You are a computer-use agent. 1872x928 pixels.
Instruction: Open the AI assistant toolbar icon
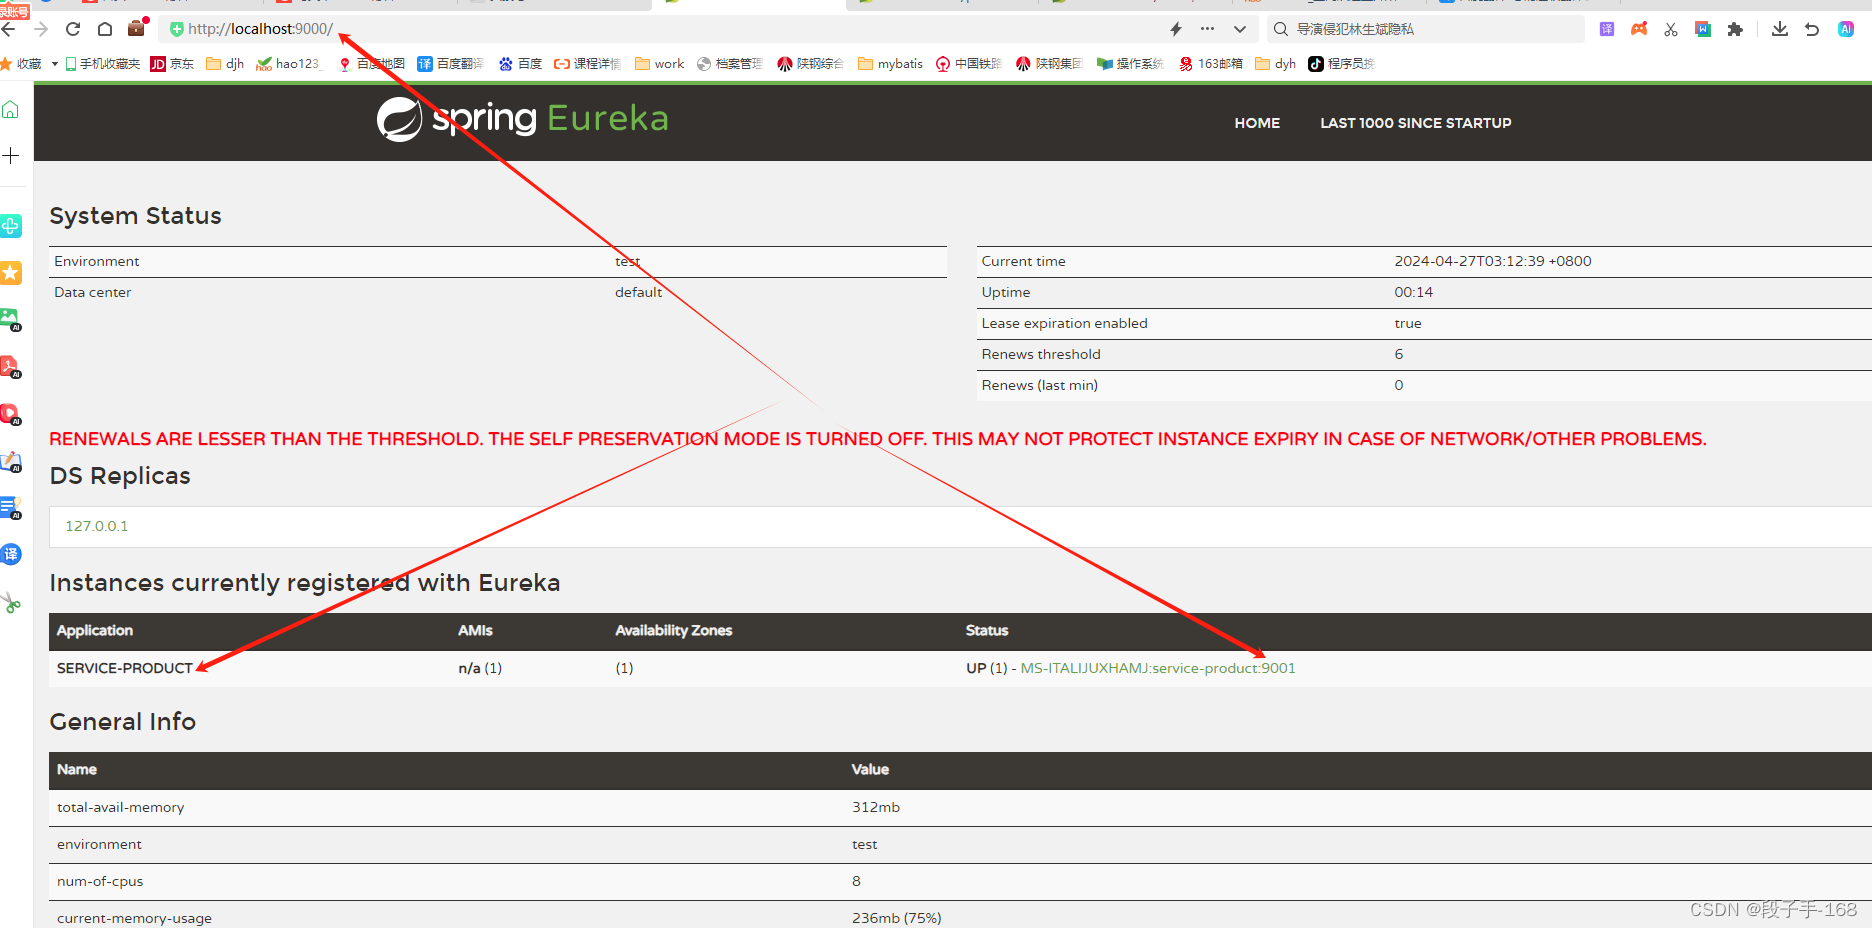pos(1846,29)
